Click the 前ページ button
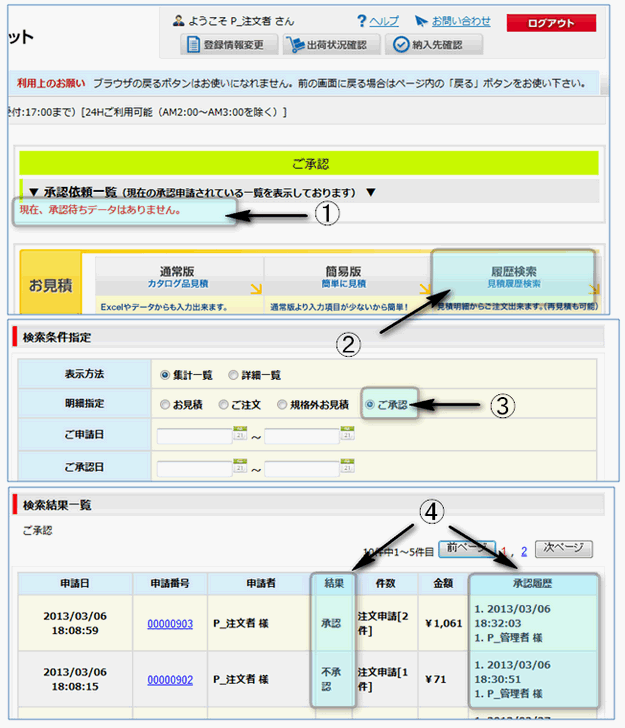The image size is (625, 728). (467, 549)
